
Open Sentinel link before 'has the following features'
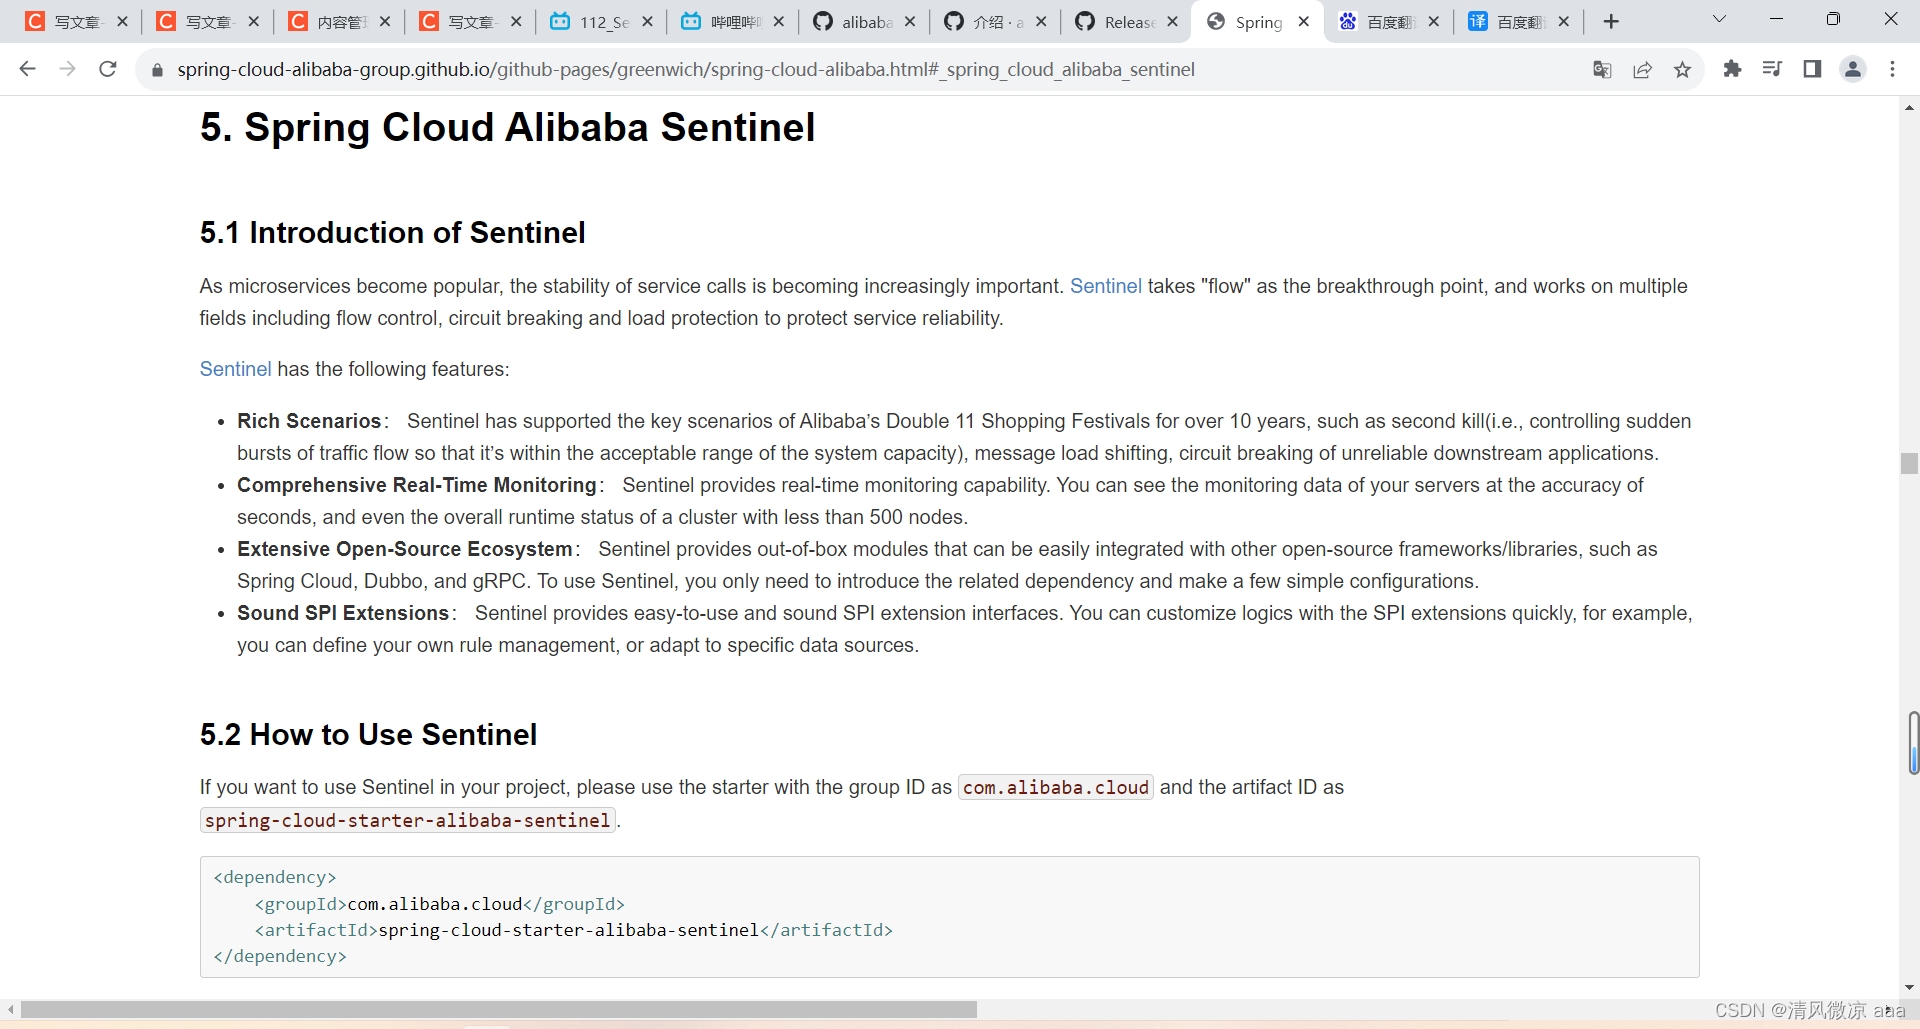[235, 369]
